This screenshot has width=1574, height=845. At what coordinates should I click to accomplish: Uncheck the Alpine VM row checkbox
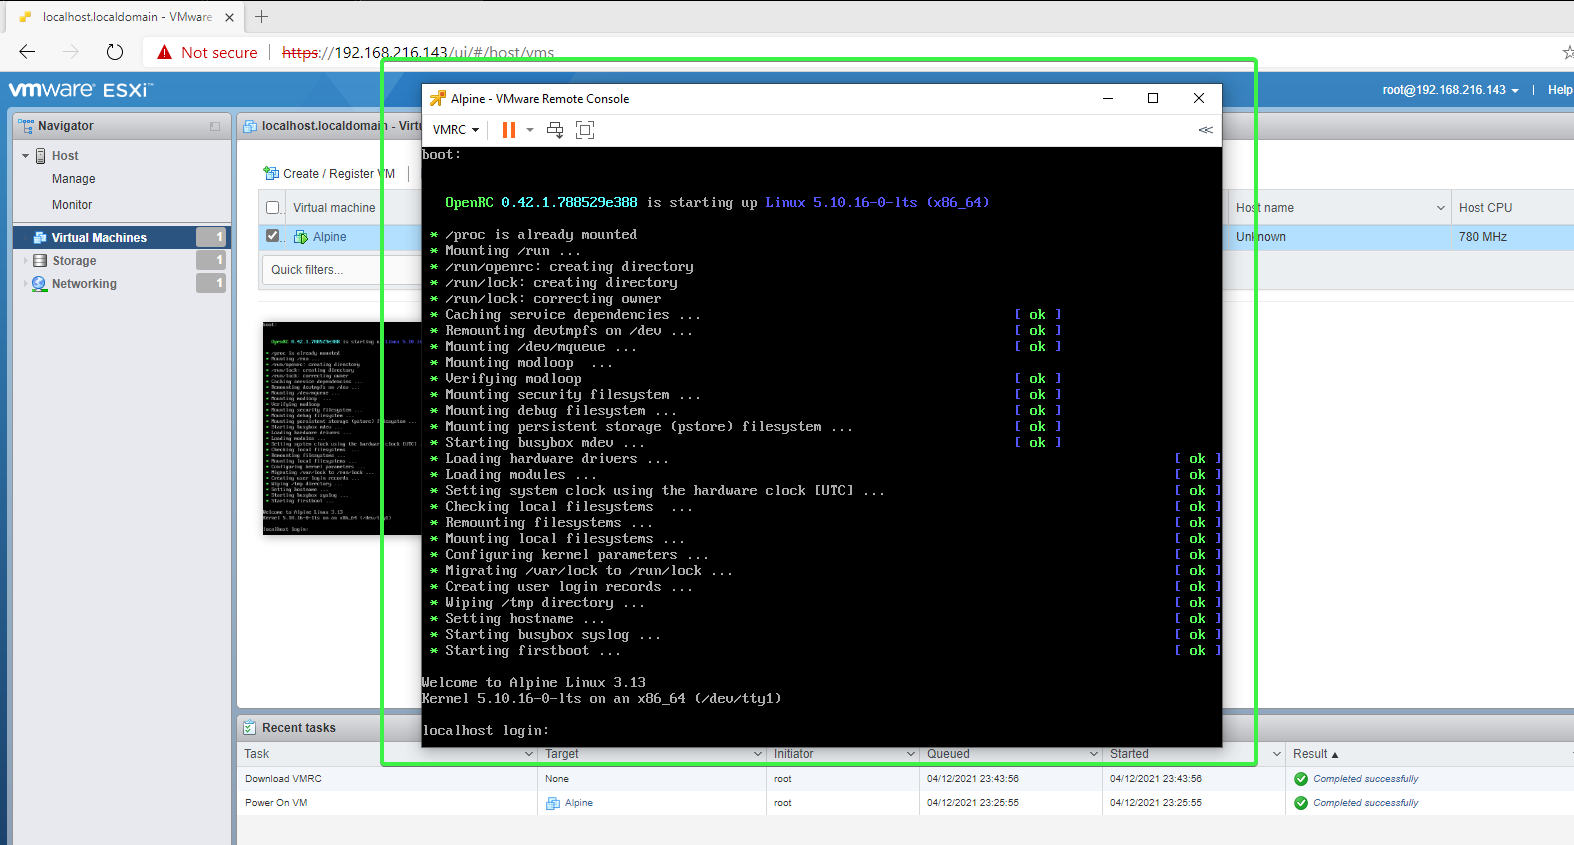coord(273,236)
